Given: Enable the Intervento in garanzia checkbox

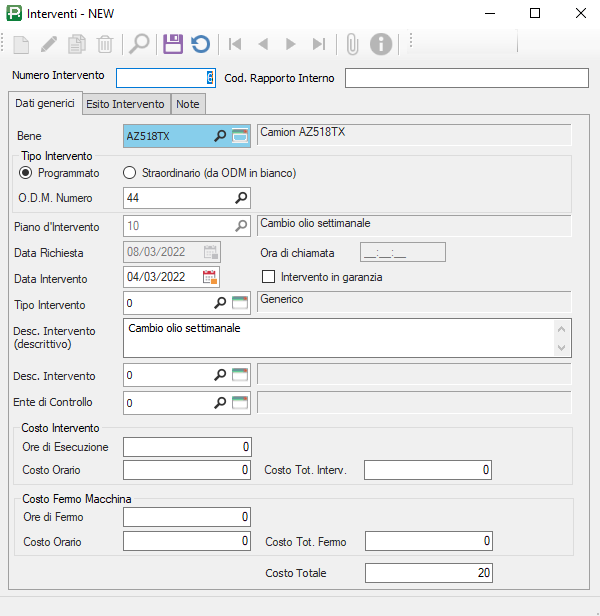Looking at the screenshot, I should 267,276.
